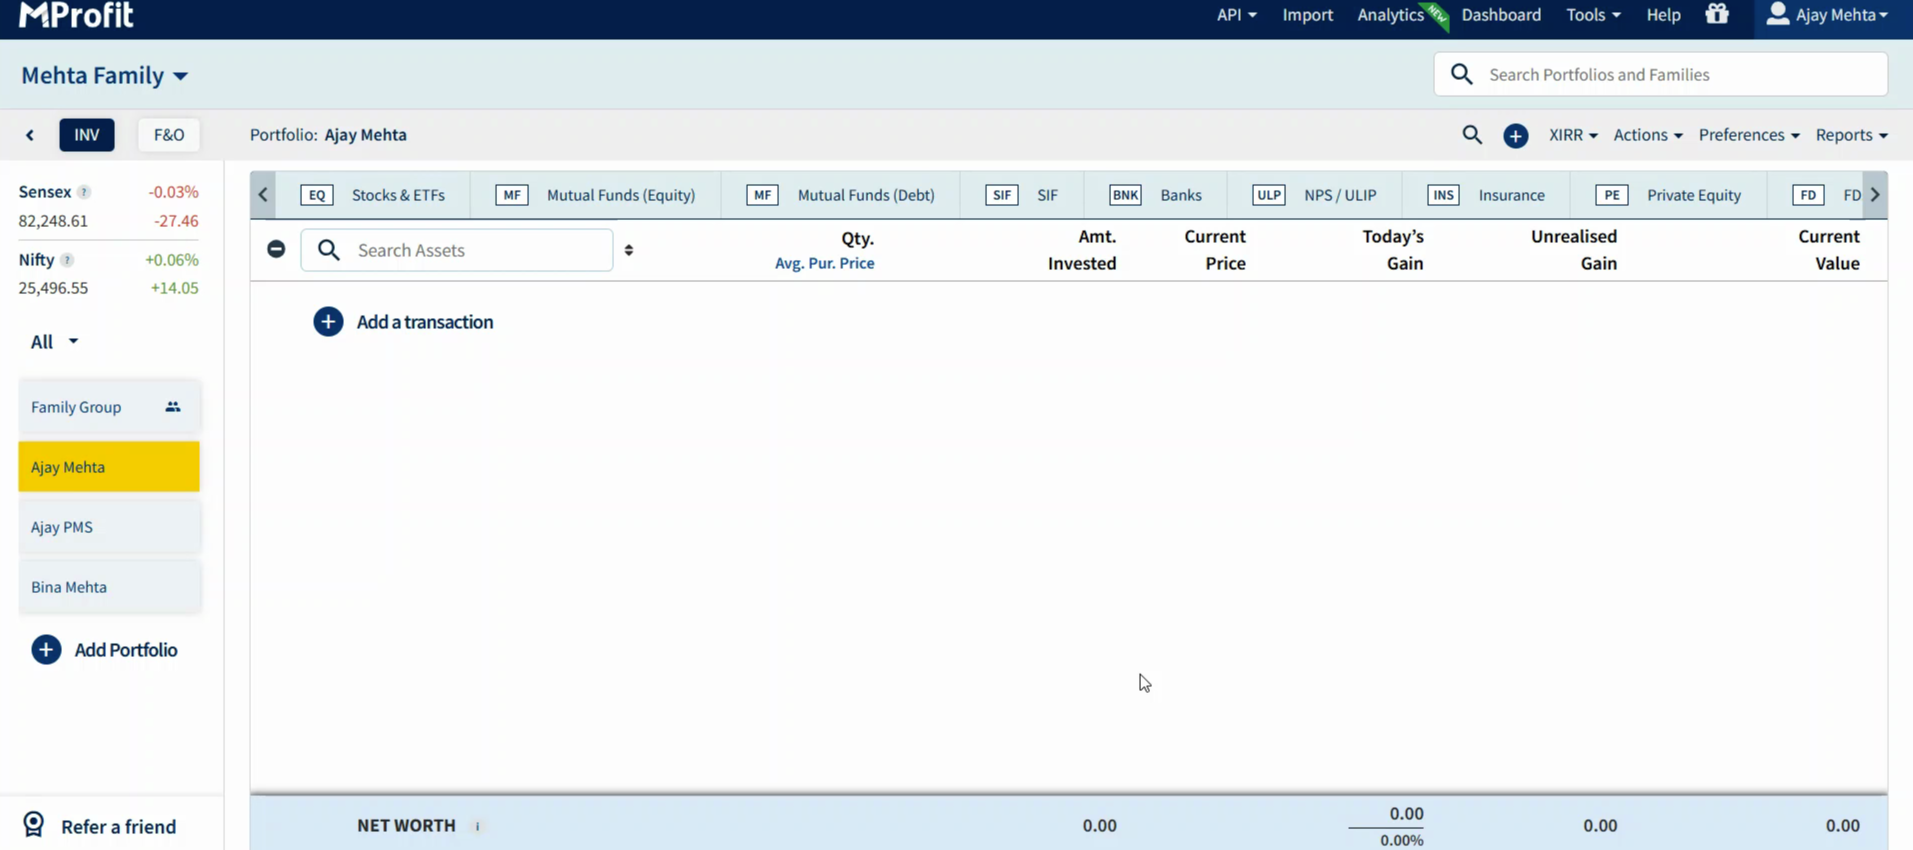Open the API dropdown menu

point(1236,15)
